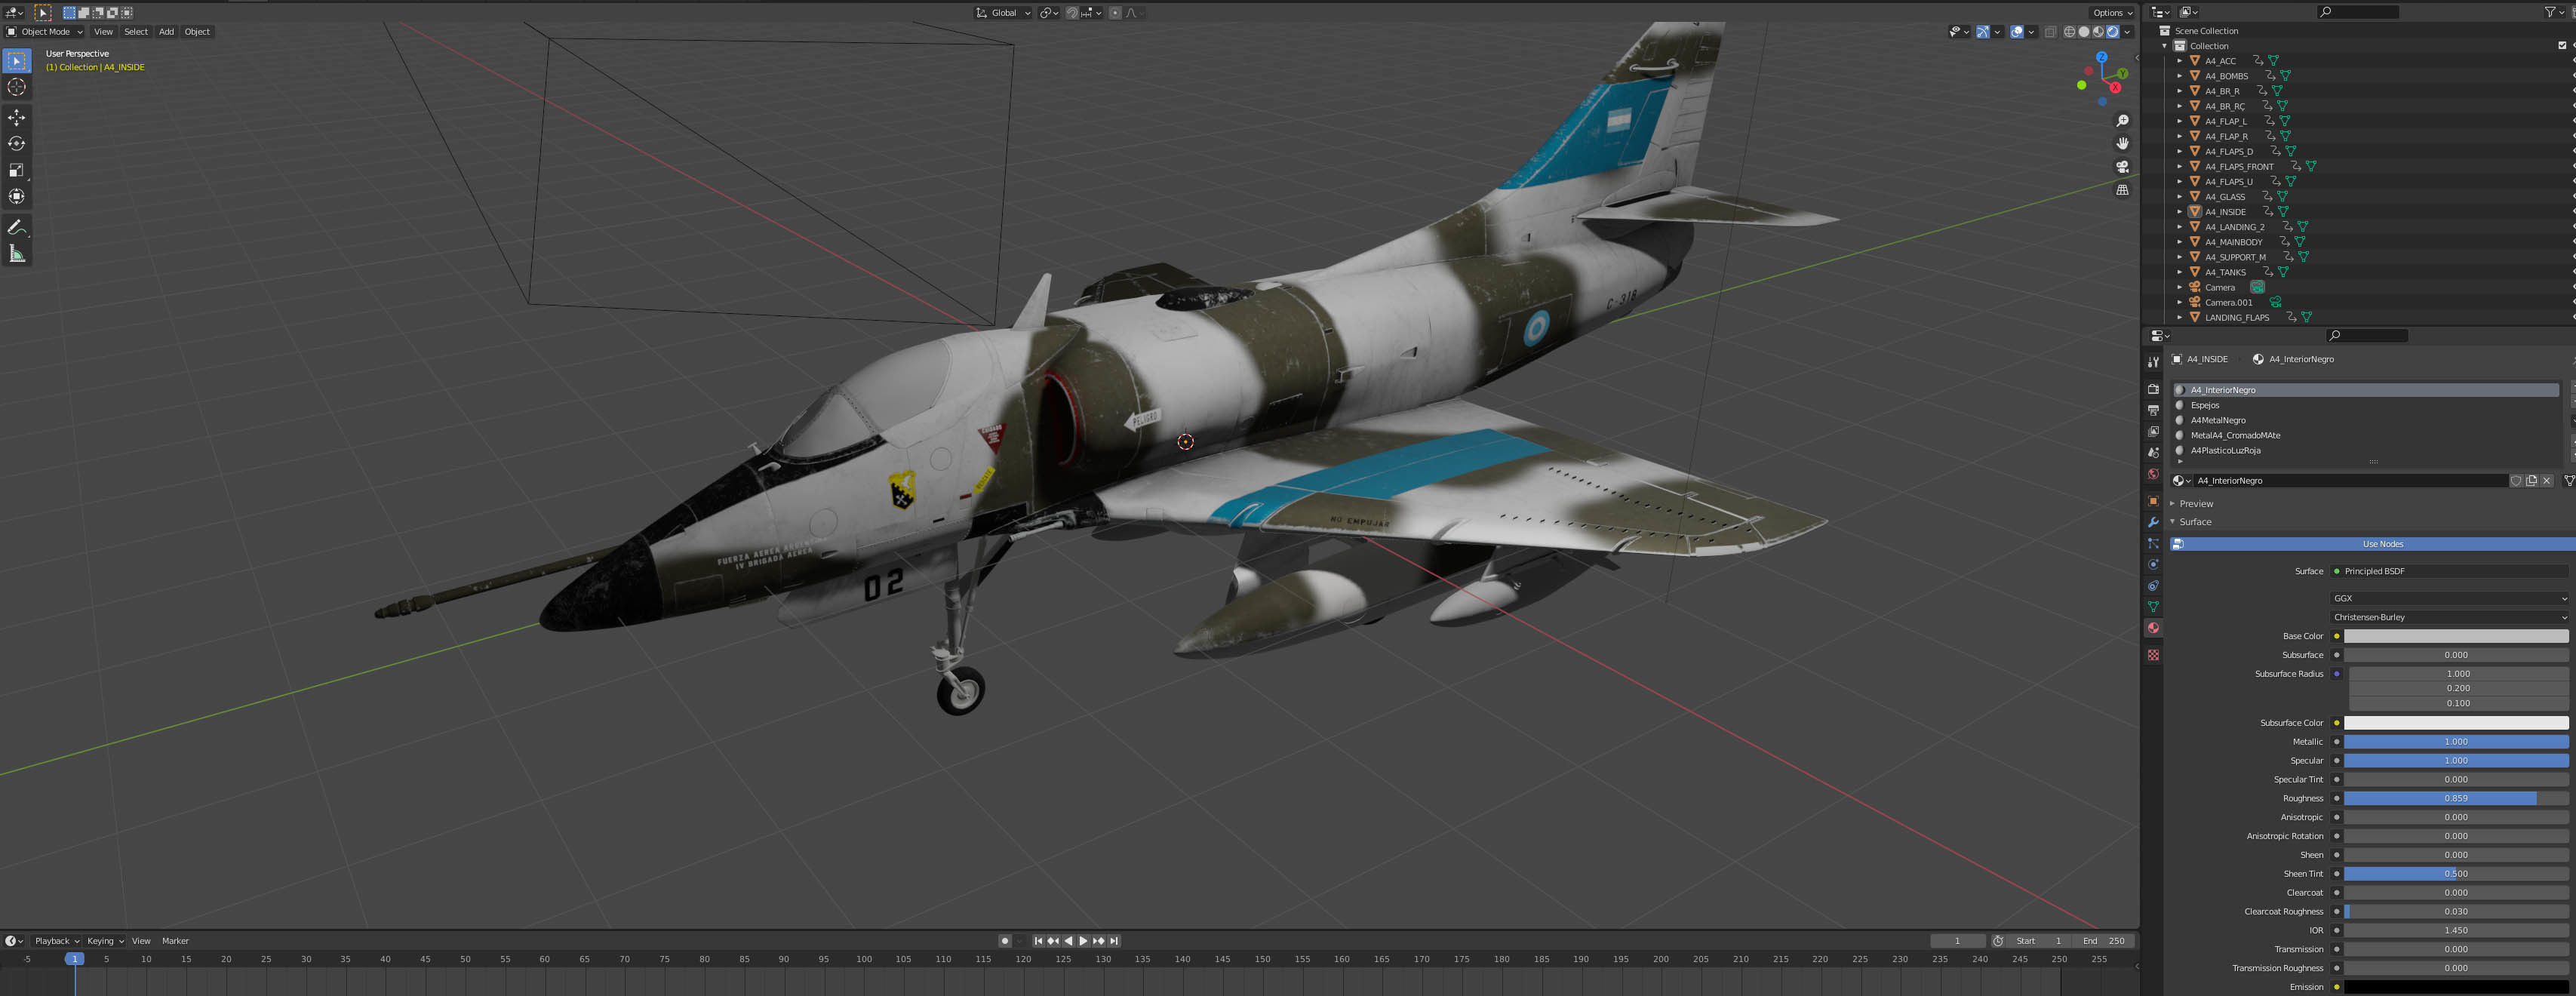Open the Scene properties tab
The image size is (2576, 996).
pos(2153,453)
